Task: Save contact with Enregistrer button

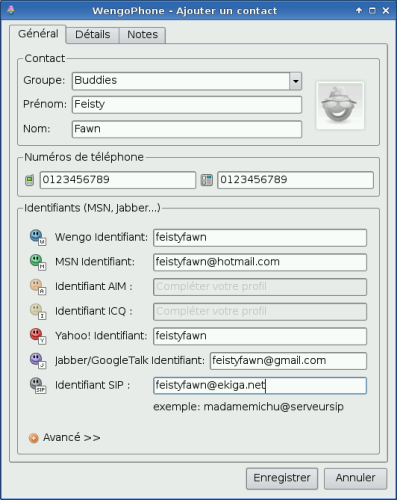Action: (x=282, y=478)
